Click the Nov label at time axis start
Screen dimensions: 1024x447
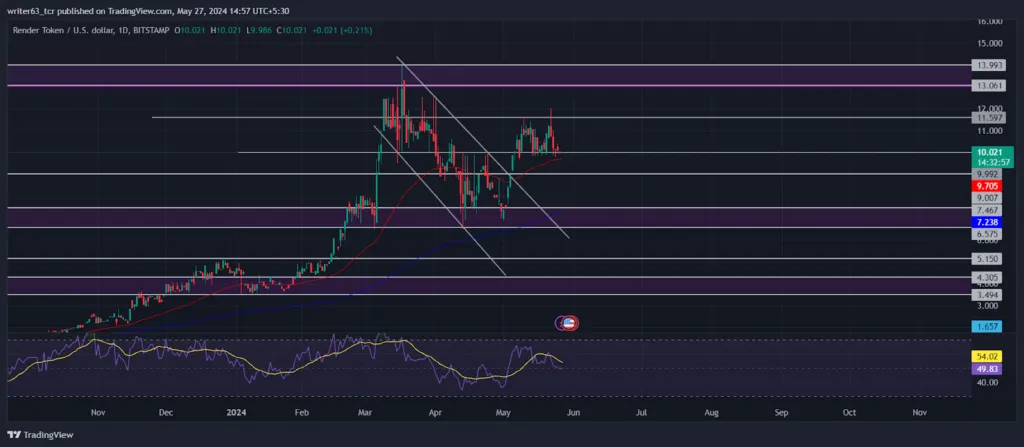[x=98, y=413]
